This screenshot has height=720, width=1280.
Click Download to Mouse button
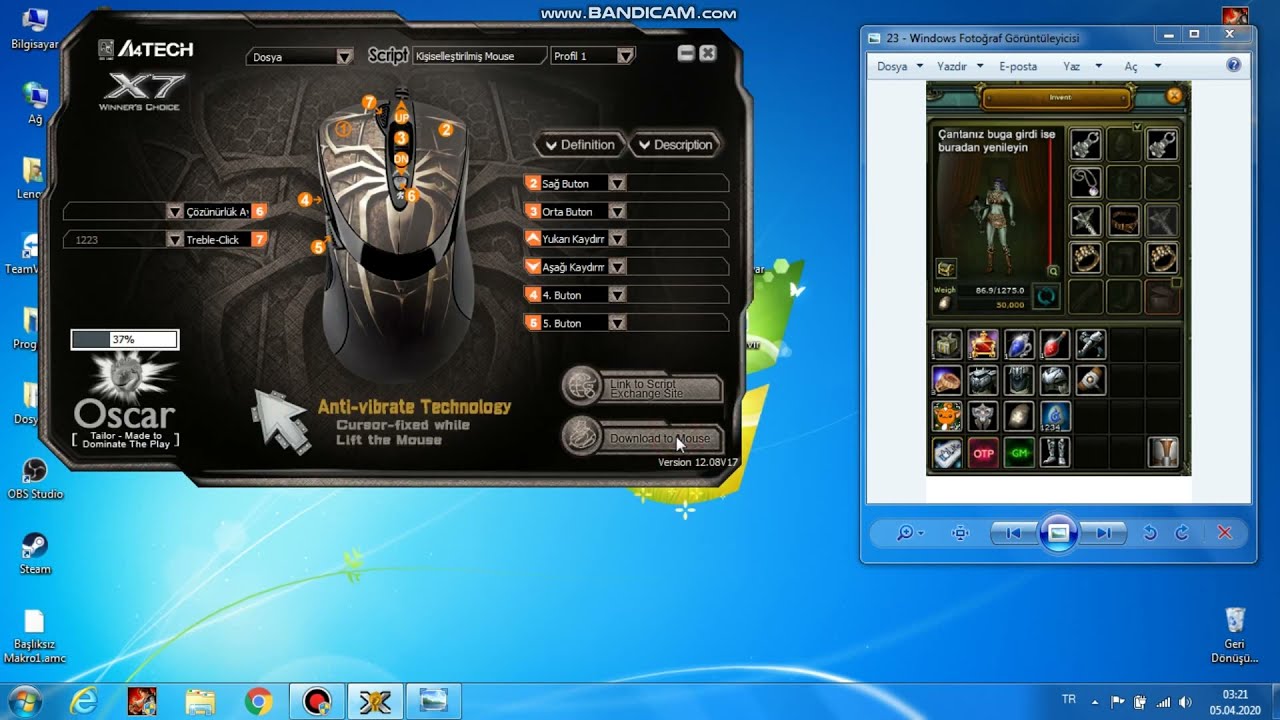[x=660, y=438]
